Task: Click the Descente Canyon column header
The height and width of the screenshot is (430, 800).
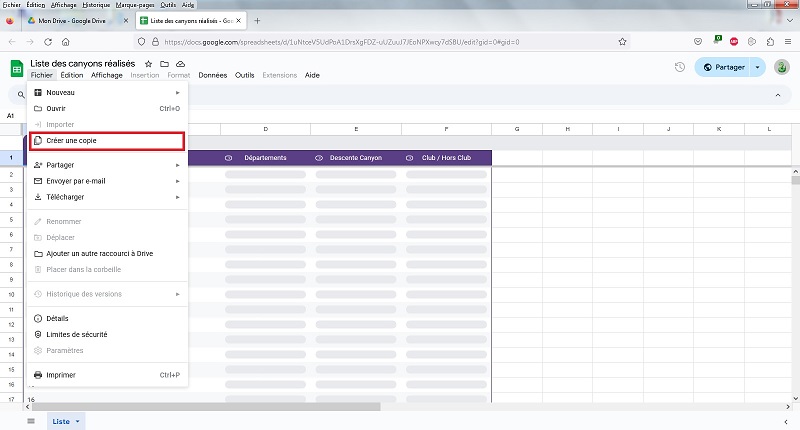Action: [x=356, y=158]
